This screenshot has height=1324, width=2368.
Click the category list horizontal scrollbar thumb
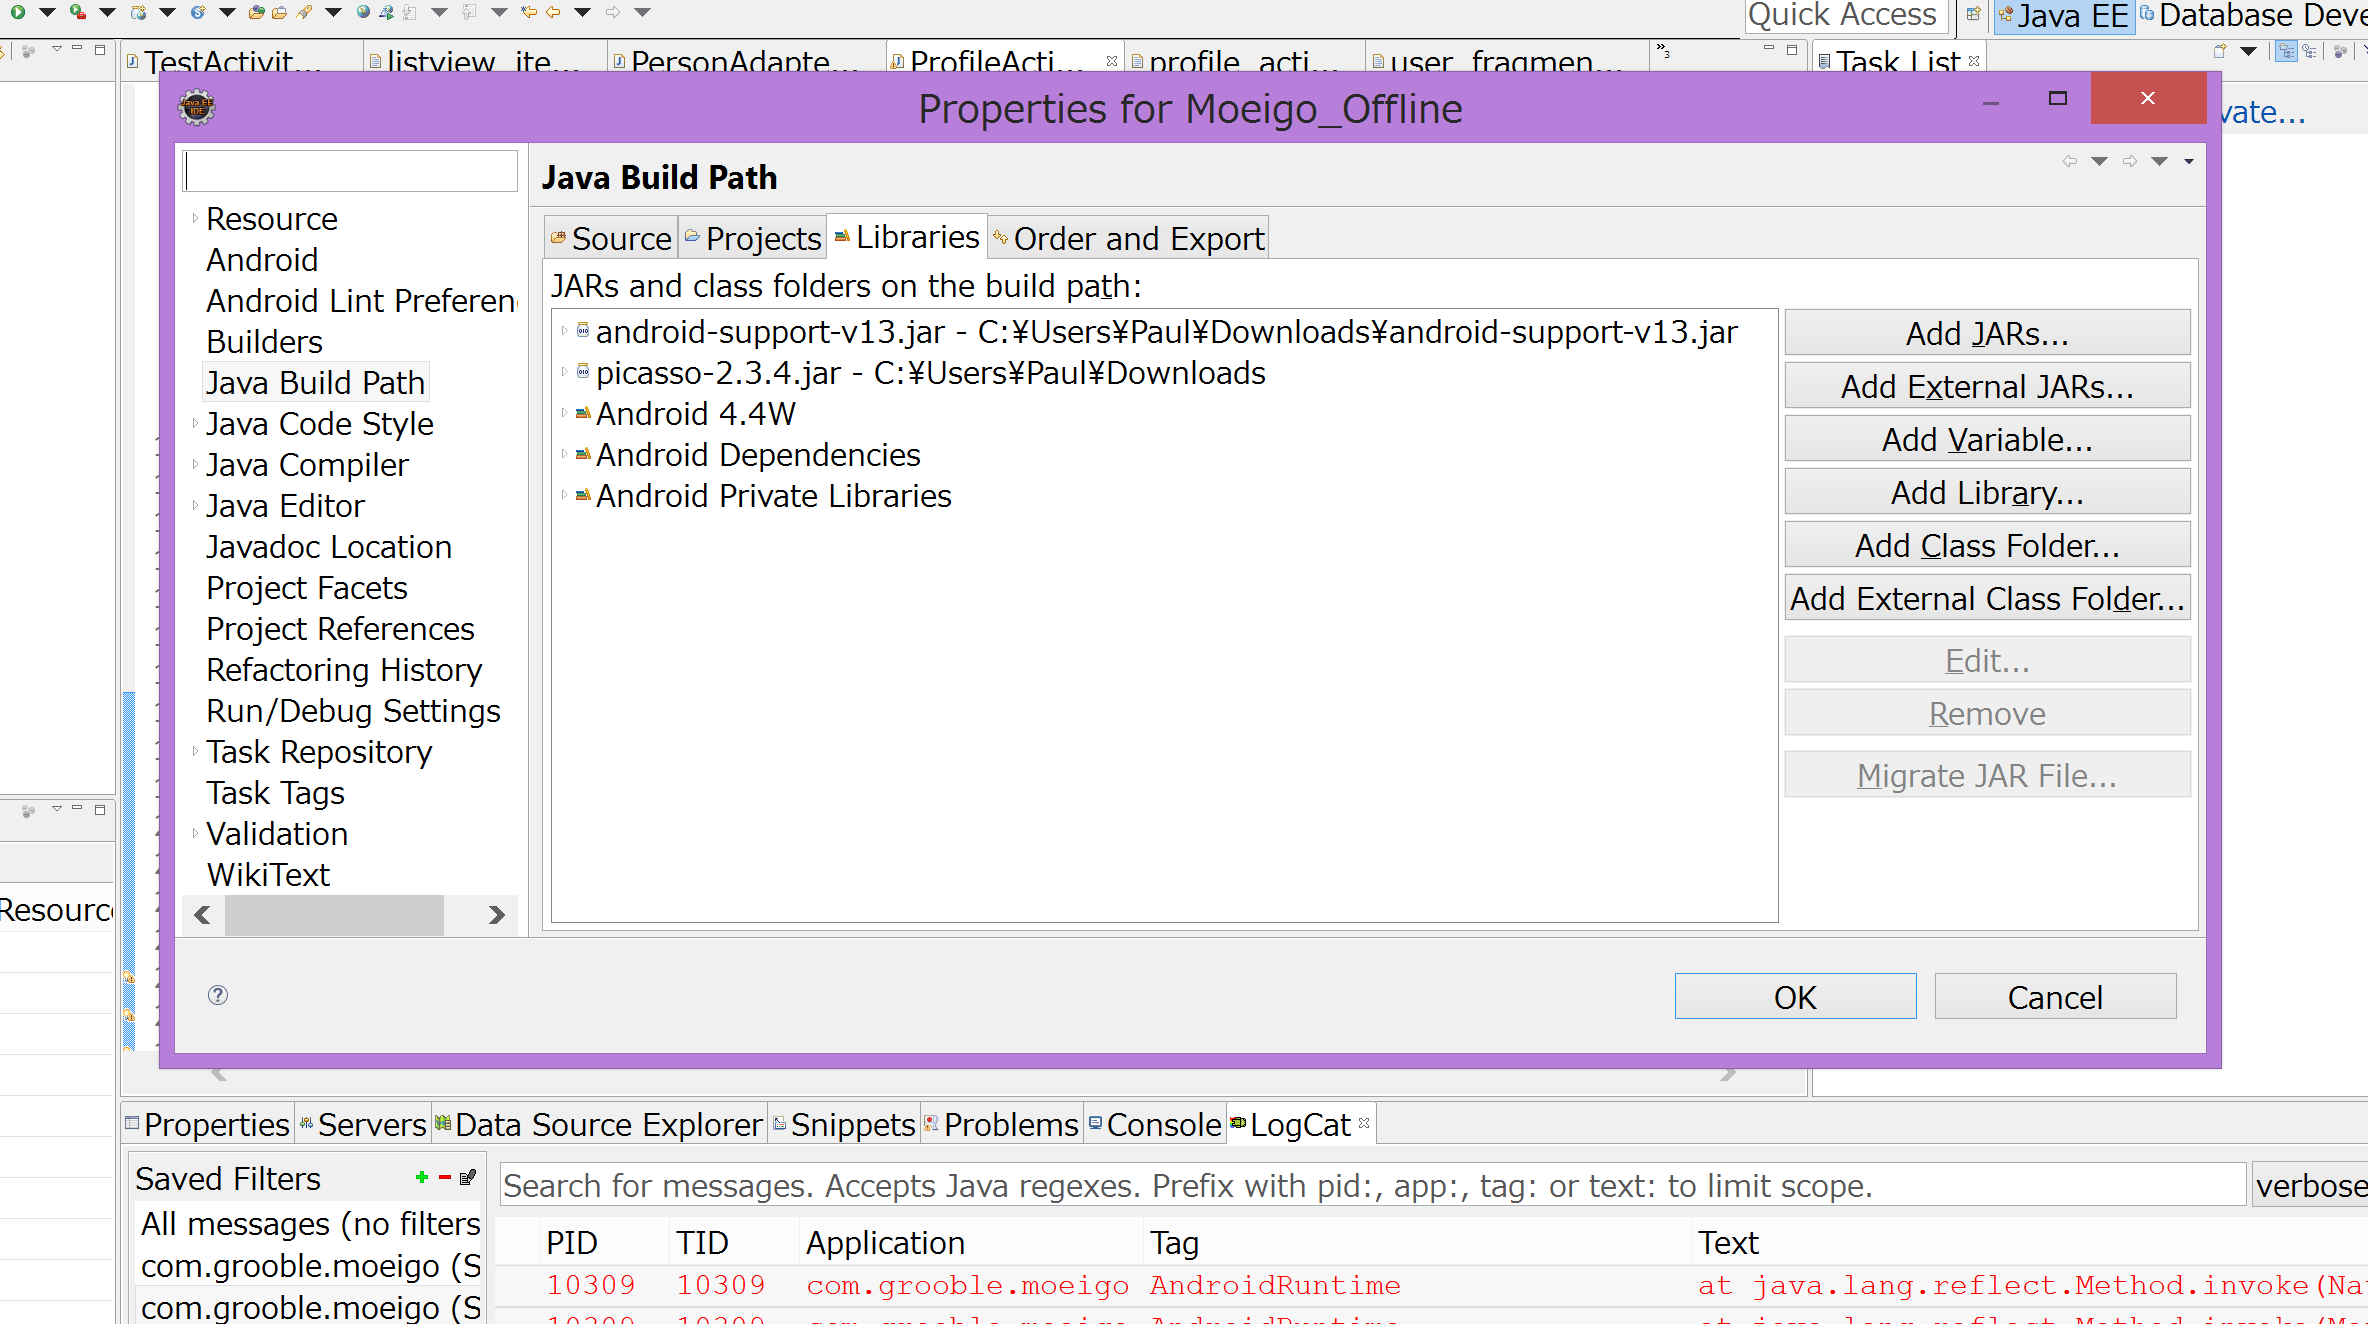pyautogui.click(x=334, y=915)
